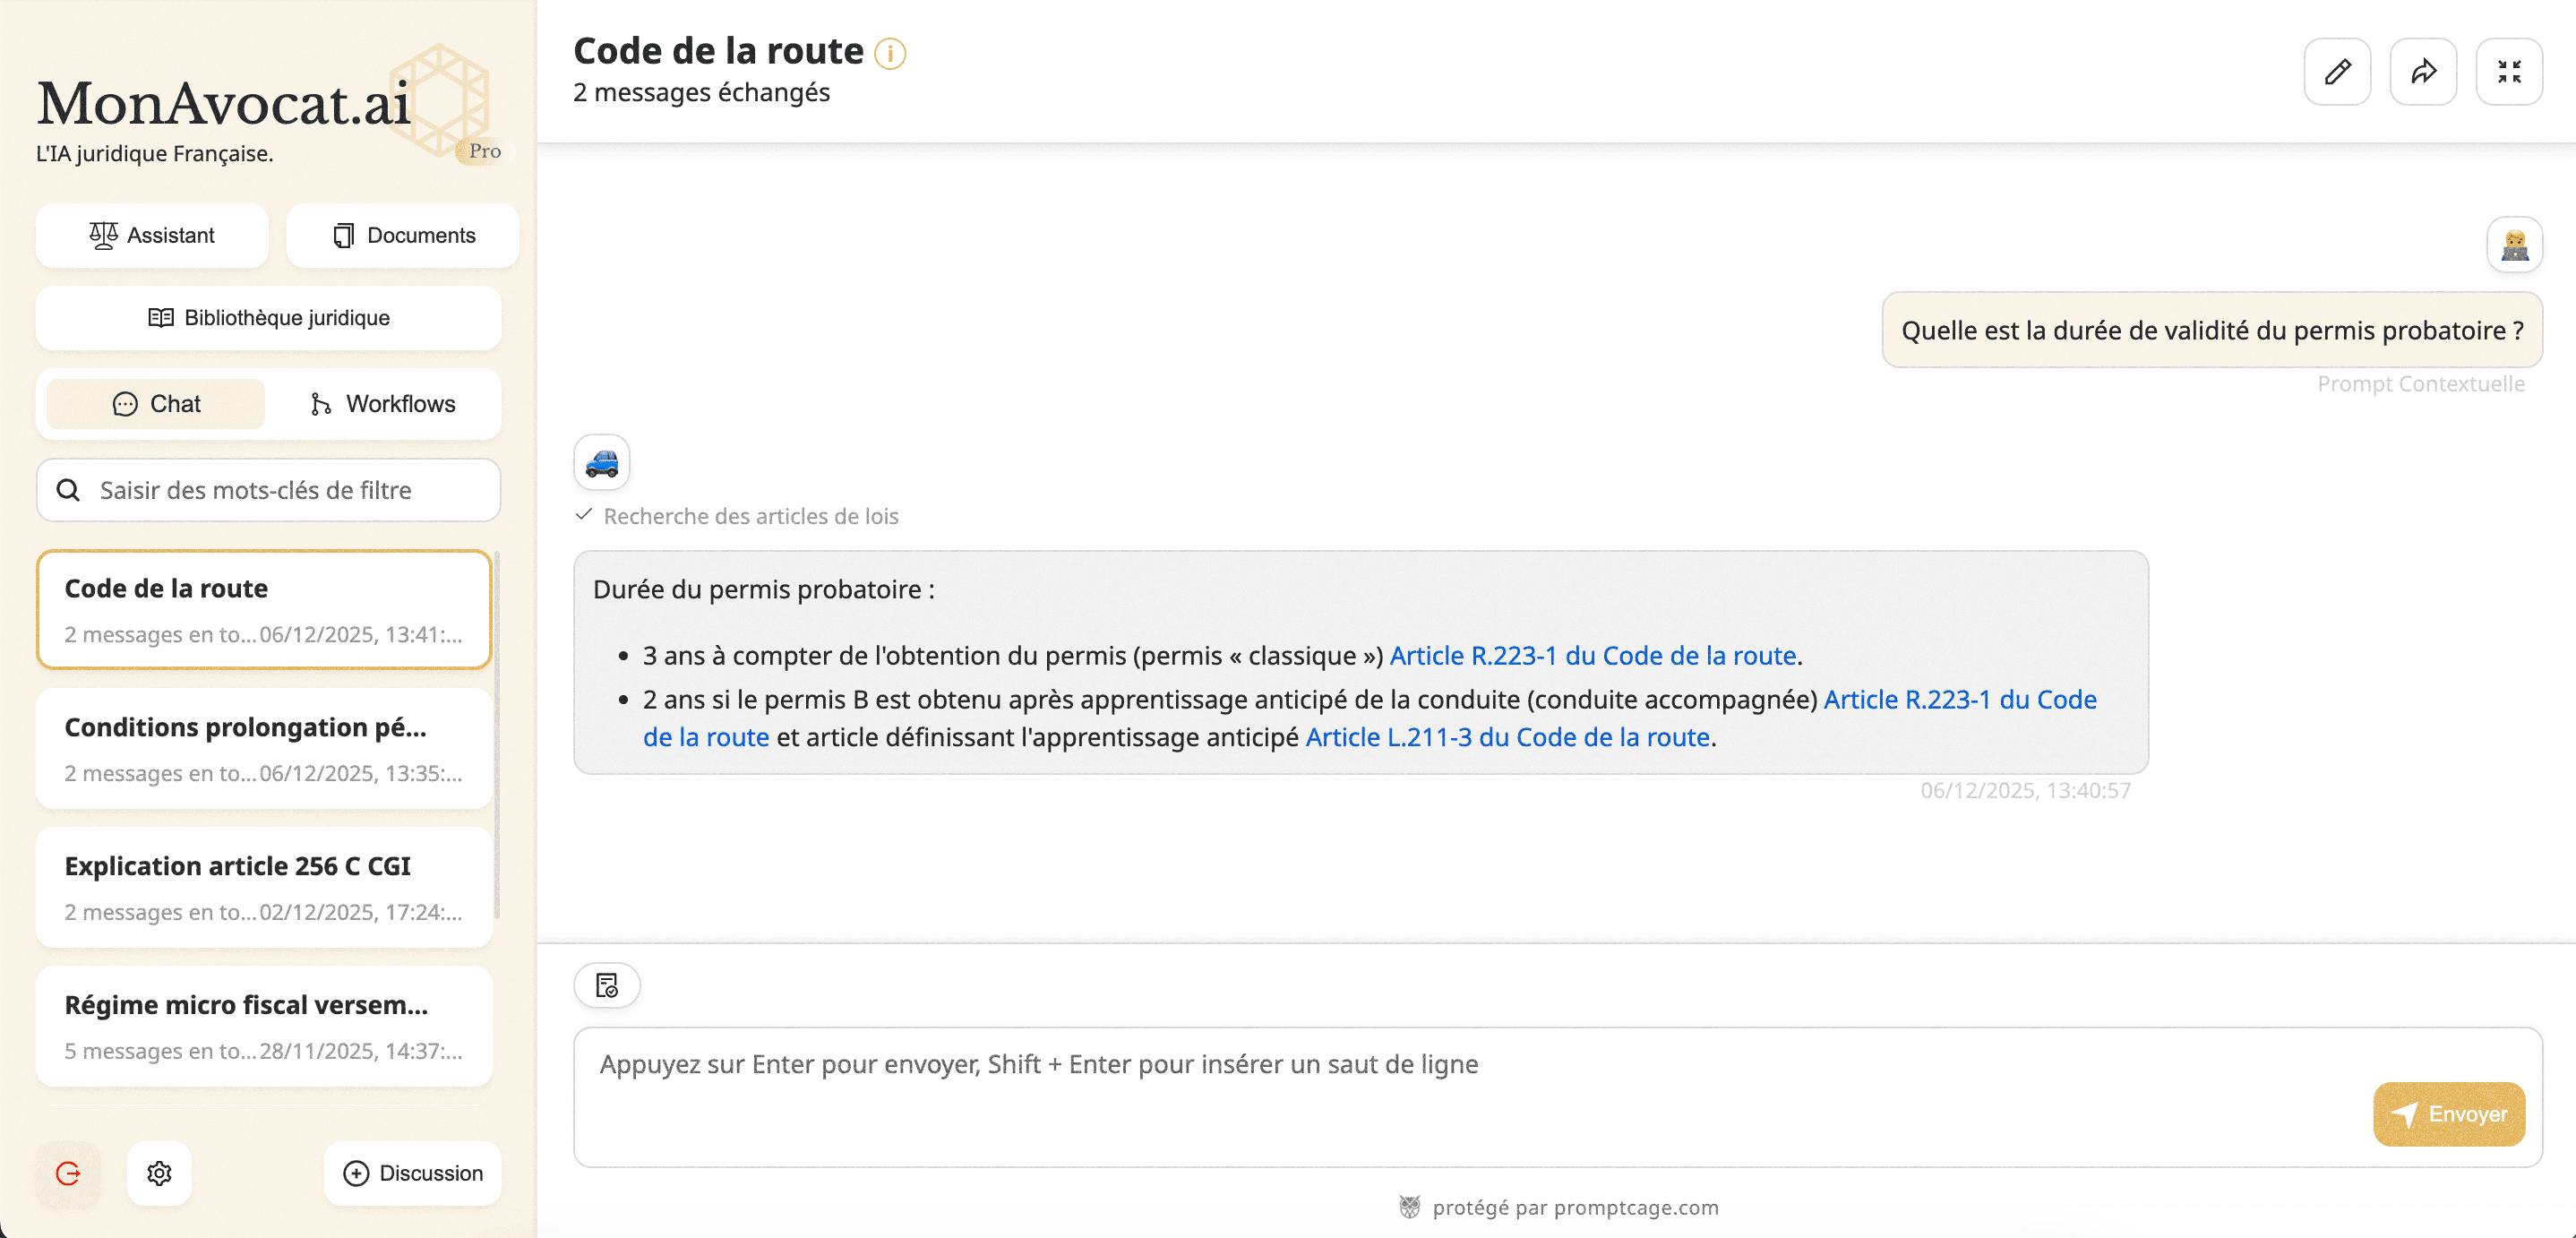Click the info icon beside Code de la route

coord(890,53)
